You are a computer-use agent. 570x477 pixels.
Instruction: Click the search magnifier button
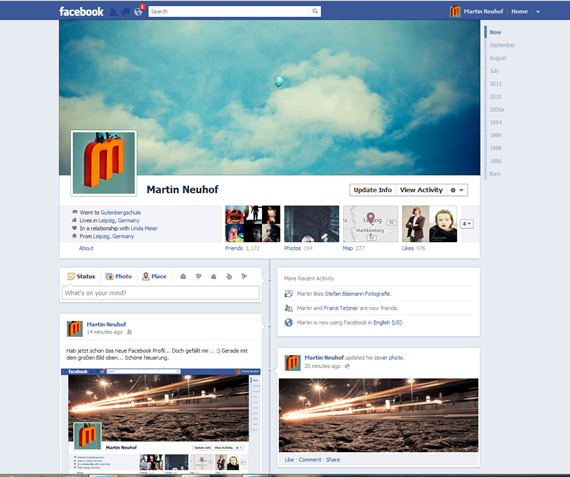coord(315,11)
